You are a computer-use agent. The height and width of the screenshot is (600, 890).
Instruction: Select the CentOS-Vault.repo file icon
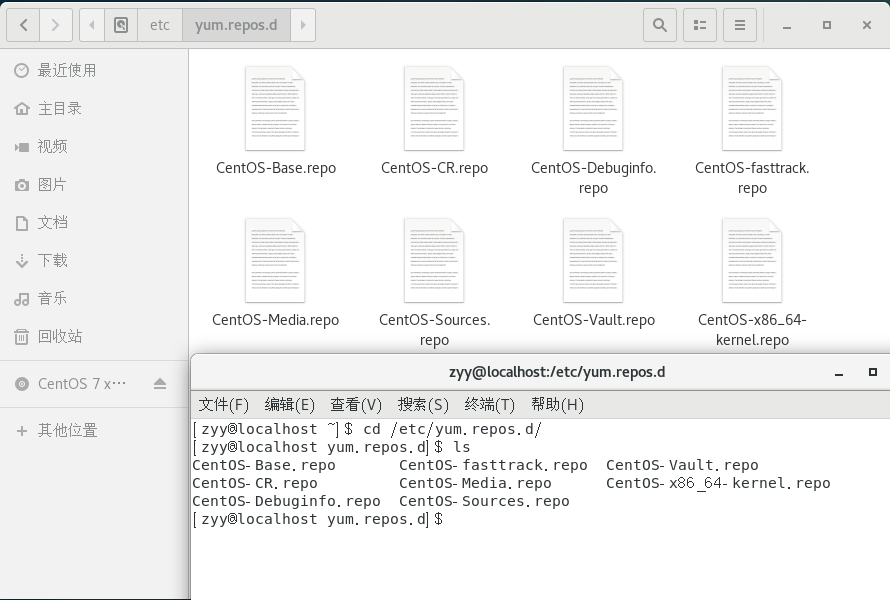click(593, 261)
